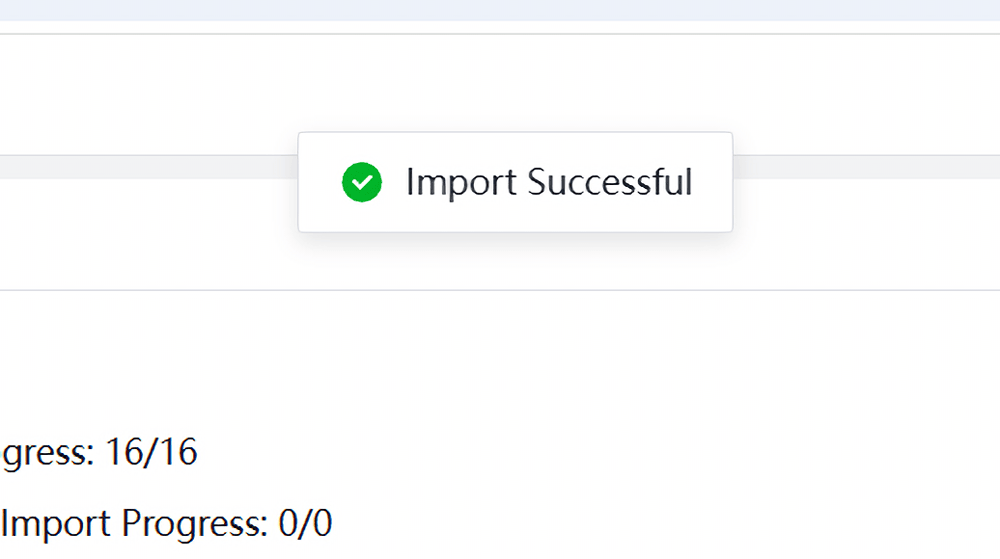Click the blank padding left of checkmark inside toast
Image resolution: width=1000 pixels, height=559 pixels.
pos(320,182)
